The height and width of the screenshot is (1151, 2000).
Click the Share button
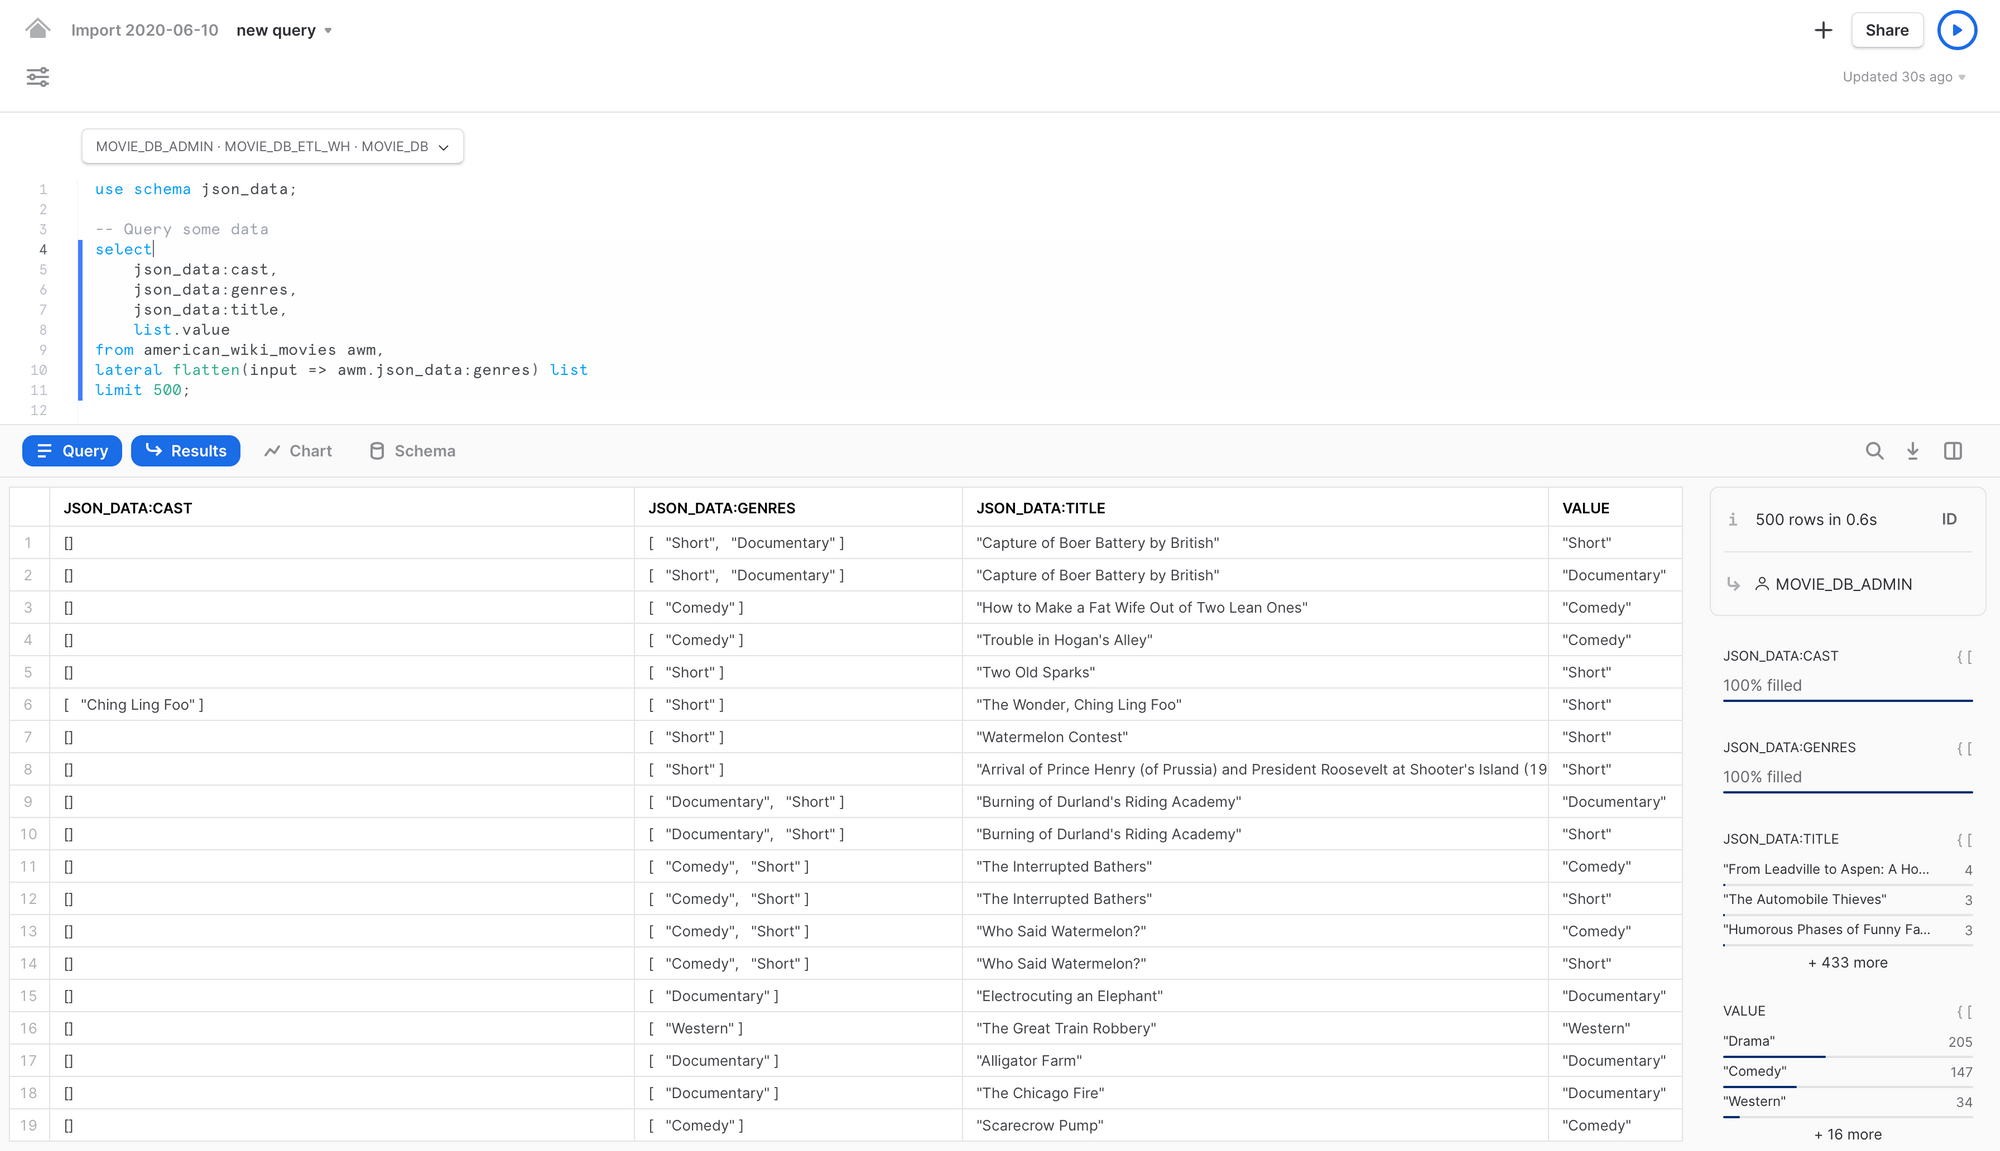(1886, 30)
